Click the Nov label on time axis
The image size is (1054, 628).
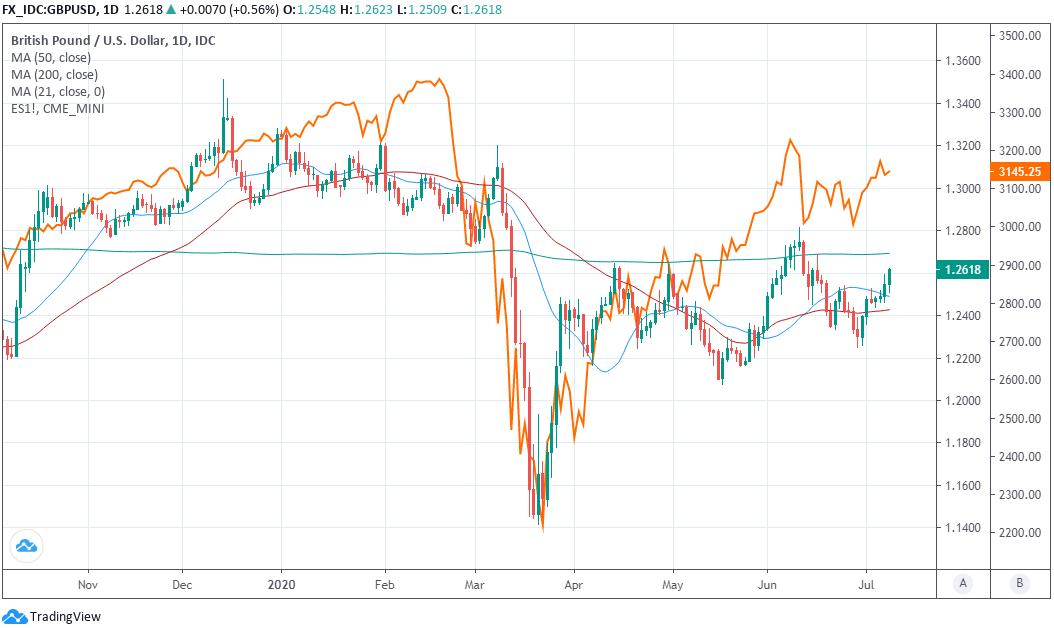coord(88,582)
